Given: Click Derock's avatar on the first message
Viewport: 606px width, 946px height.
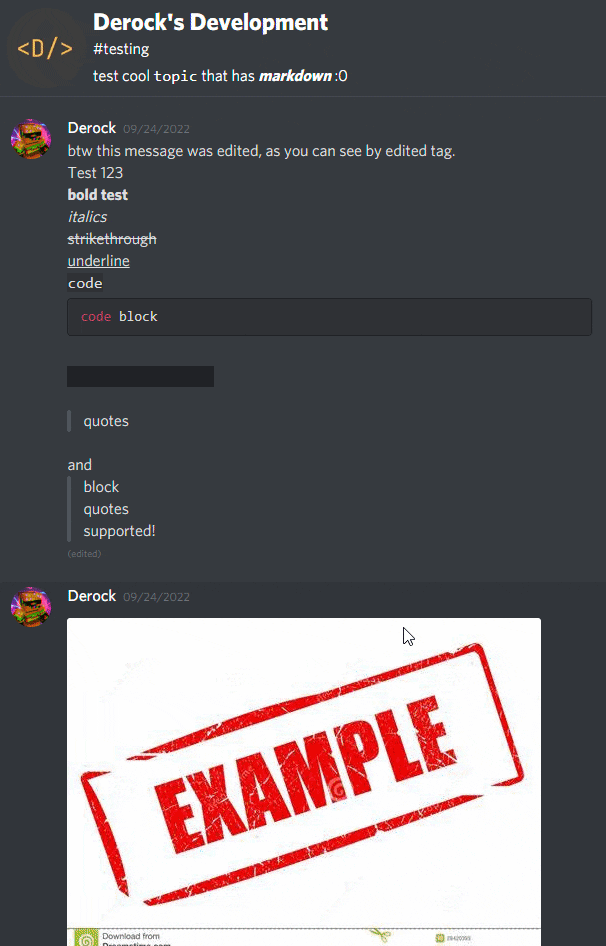Looking at the screenshot, I should pyautogui.click(x=31, y=139).
